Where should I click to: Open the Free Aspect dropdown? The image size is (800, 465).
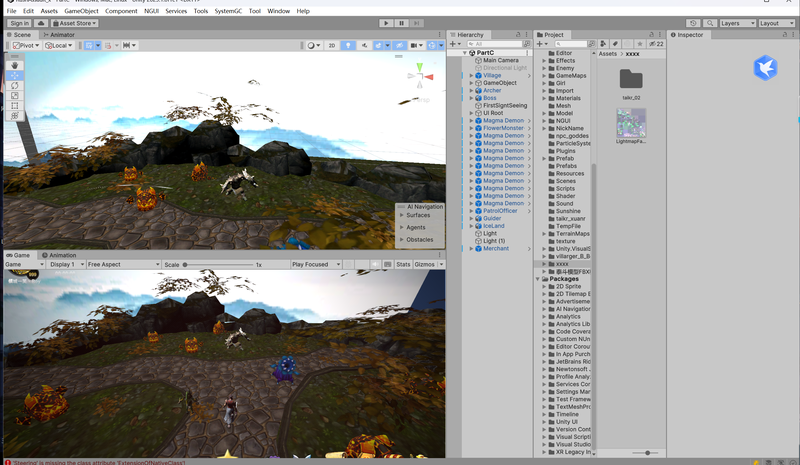click(x=123, y=264)
